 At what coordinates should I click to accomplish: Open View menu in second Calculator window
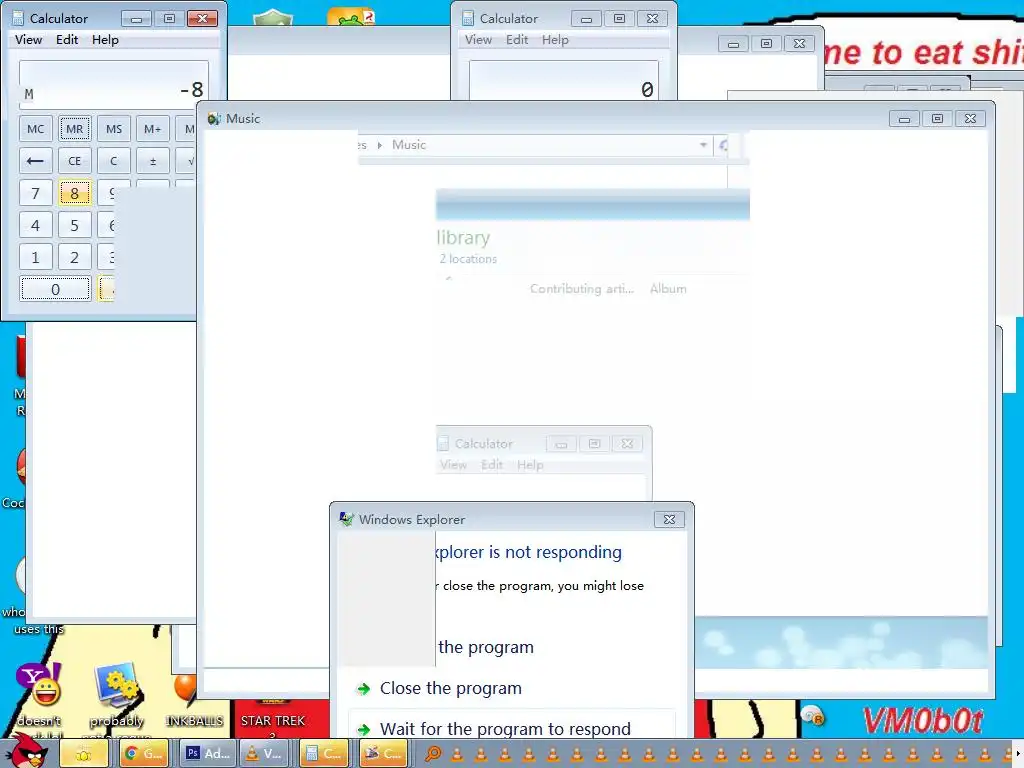(x=478, y=40)
